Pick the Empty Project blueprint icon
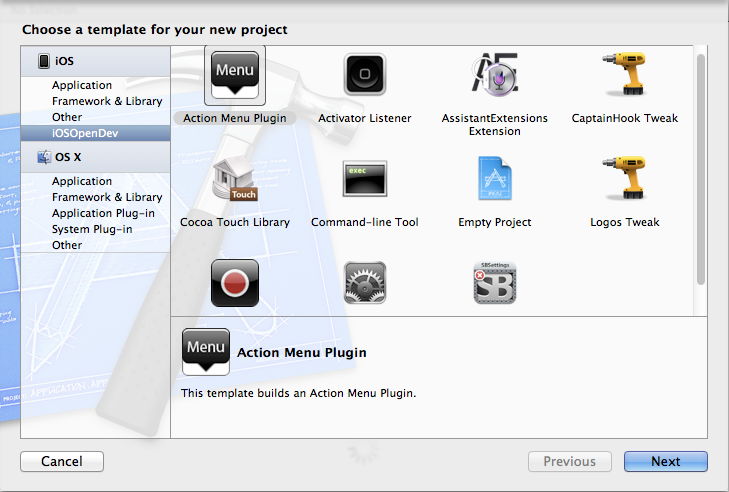 495,178
